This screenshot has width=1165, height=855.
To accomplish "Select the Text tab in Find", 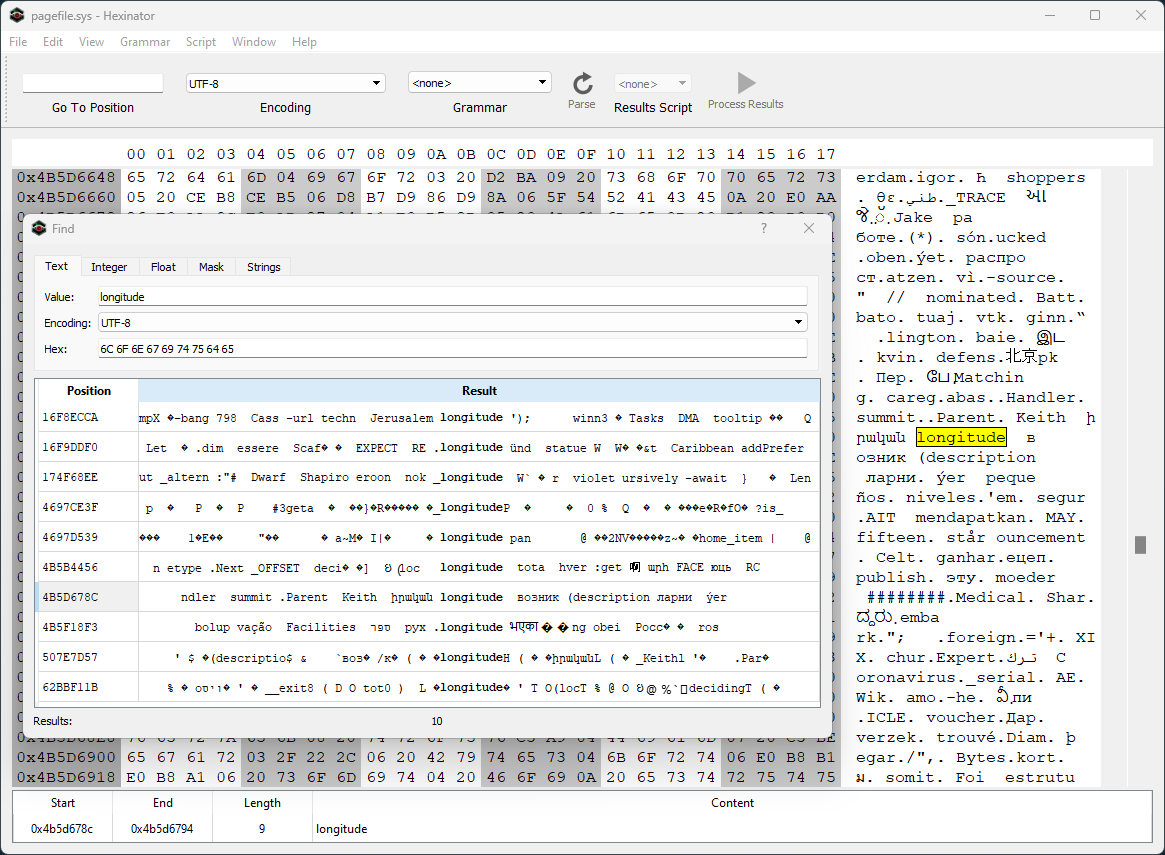I will (56, 266).
